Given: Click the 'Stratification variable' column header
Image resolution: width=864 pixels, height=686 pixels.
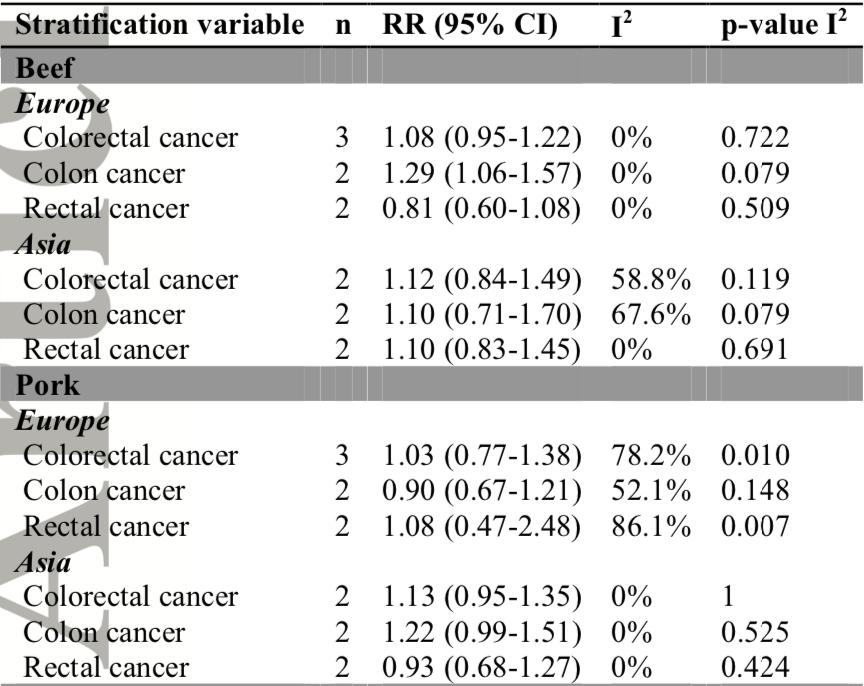Looking at the screenshot, I should coord(160,27).
